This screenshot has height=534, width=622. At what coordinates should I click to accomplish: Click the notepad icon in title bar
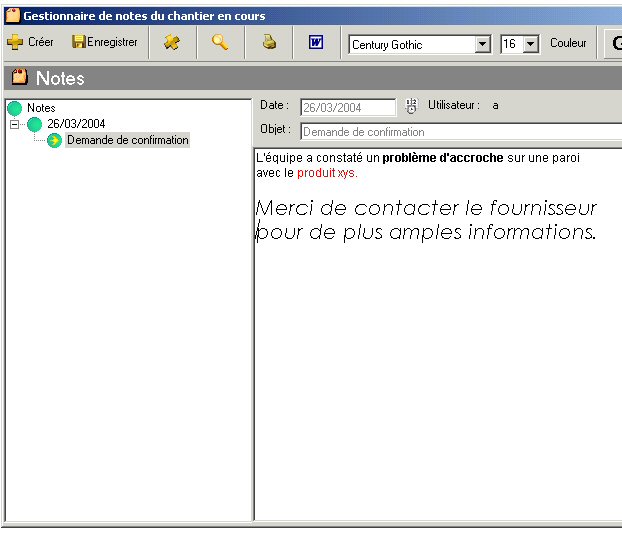[13, 15]
